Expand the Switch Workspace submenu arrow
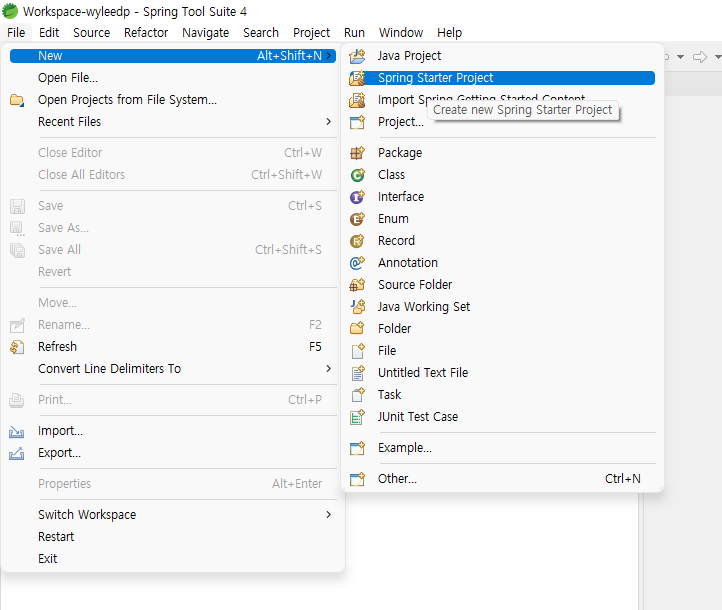 [329, 514]
